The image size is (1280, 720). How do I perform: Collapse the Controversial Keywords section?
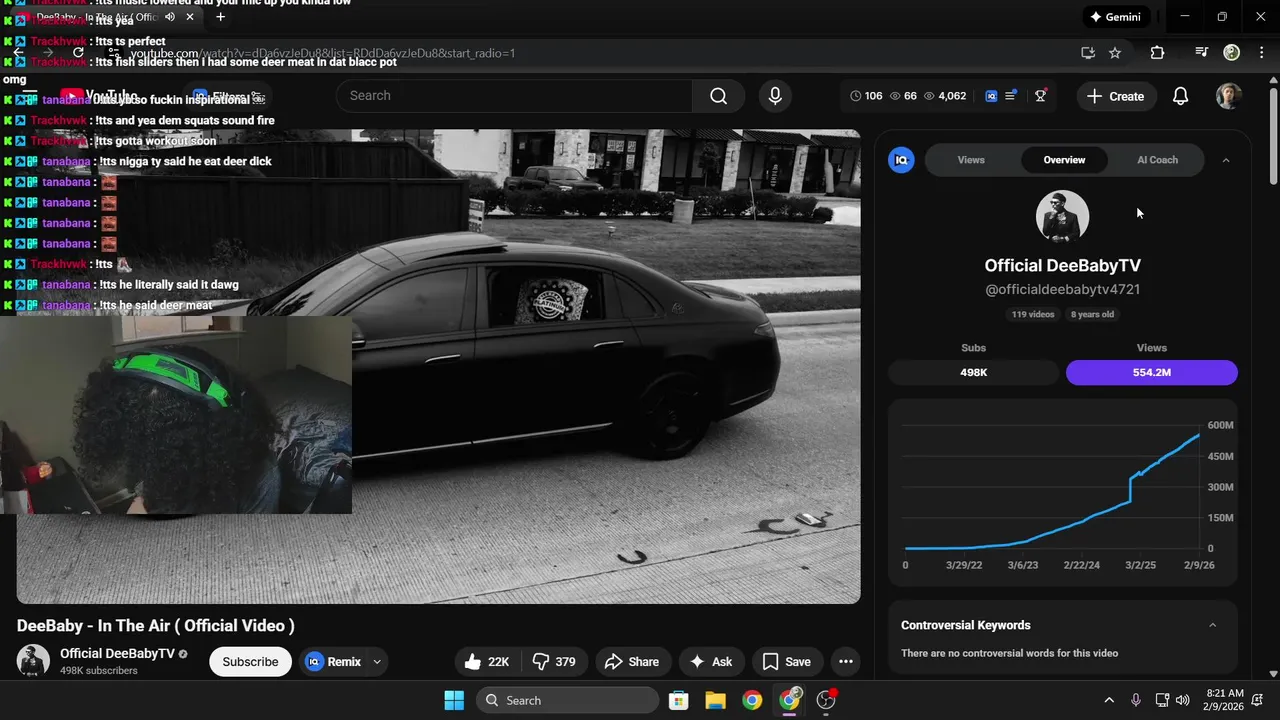pyautogui.click(x=1213, y=625)
